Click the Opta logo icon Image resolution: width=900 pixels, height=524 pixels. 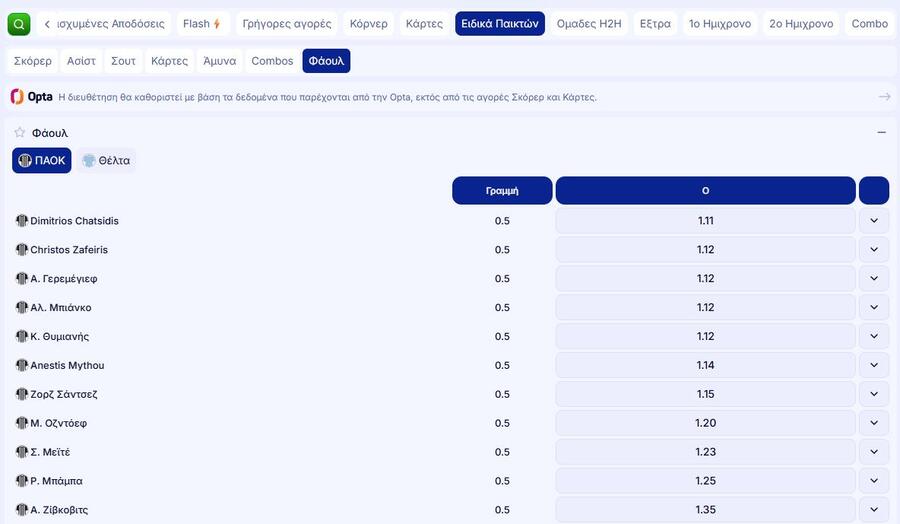17,97
